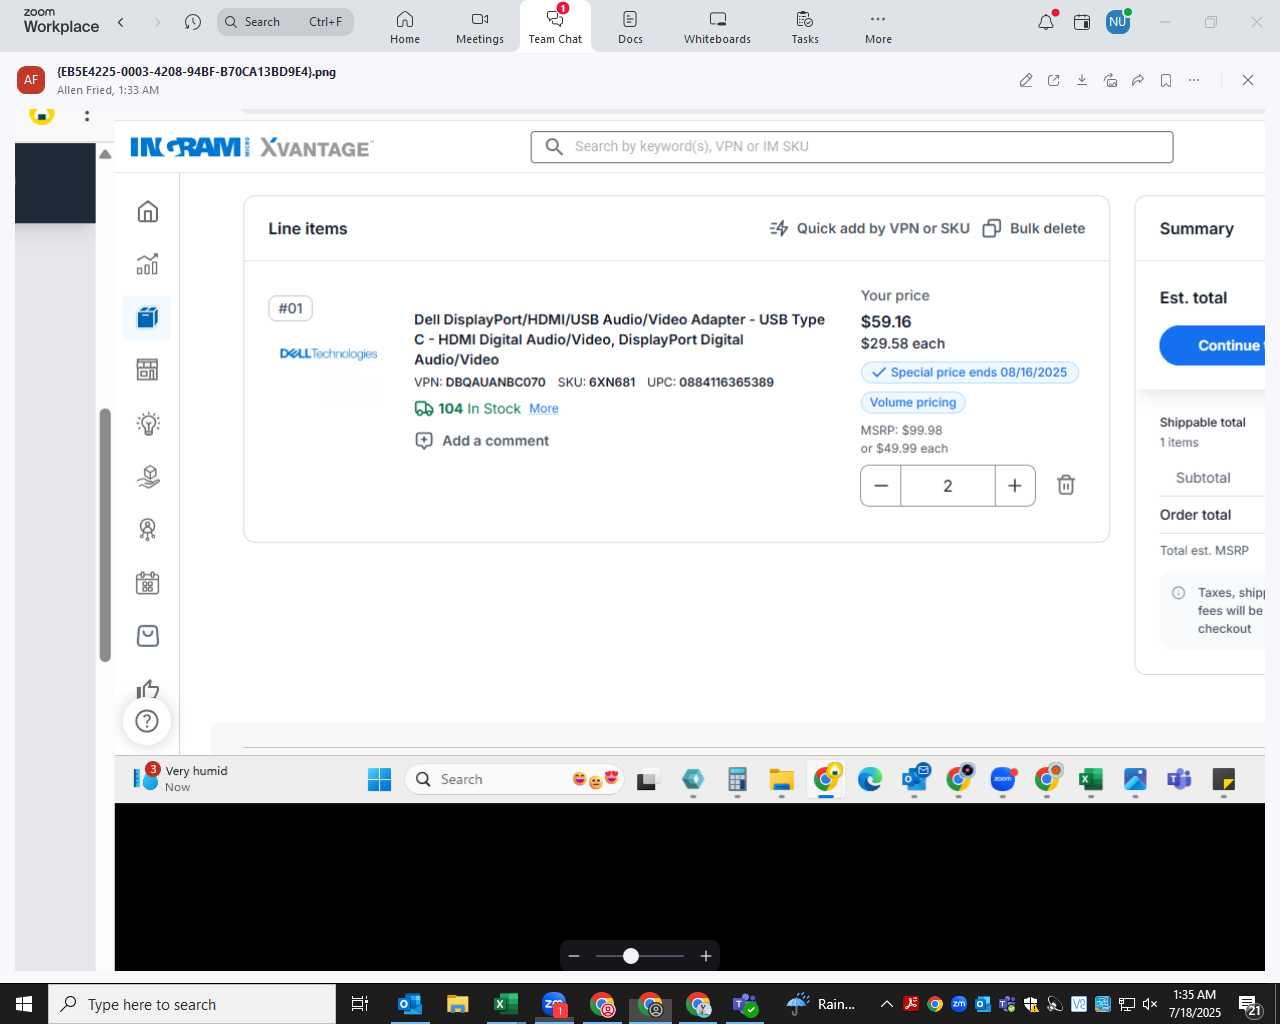1280x1024 pixels.
Task: Click the vertical scrollbar thumb on the left
Action: coord(105,535)
